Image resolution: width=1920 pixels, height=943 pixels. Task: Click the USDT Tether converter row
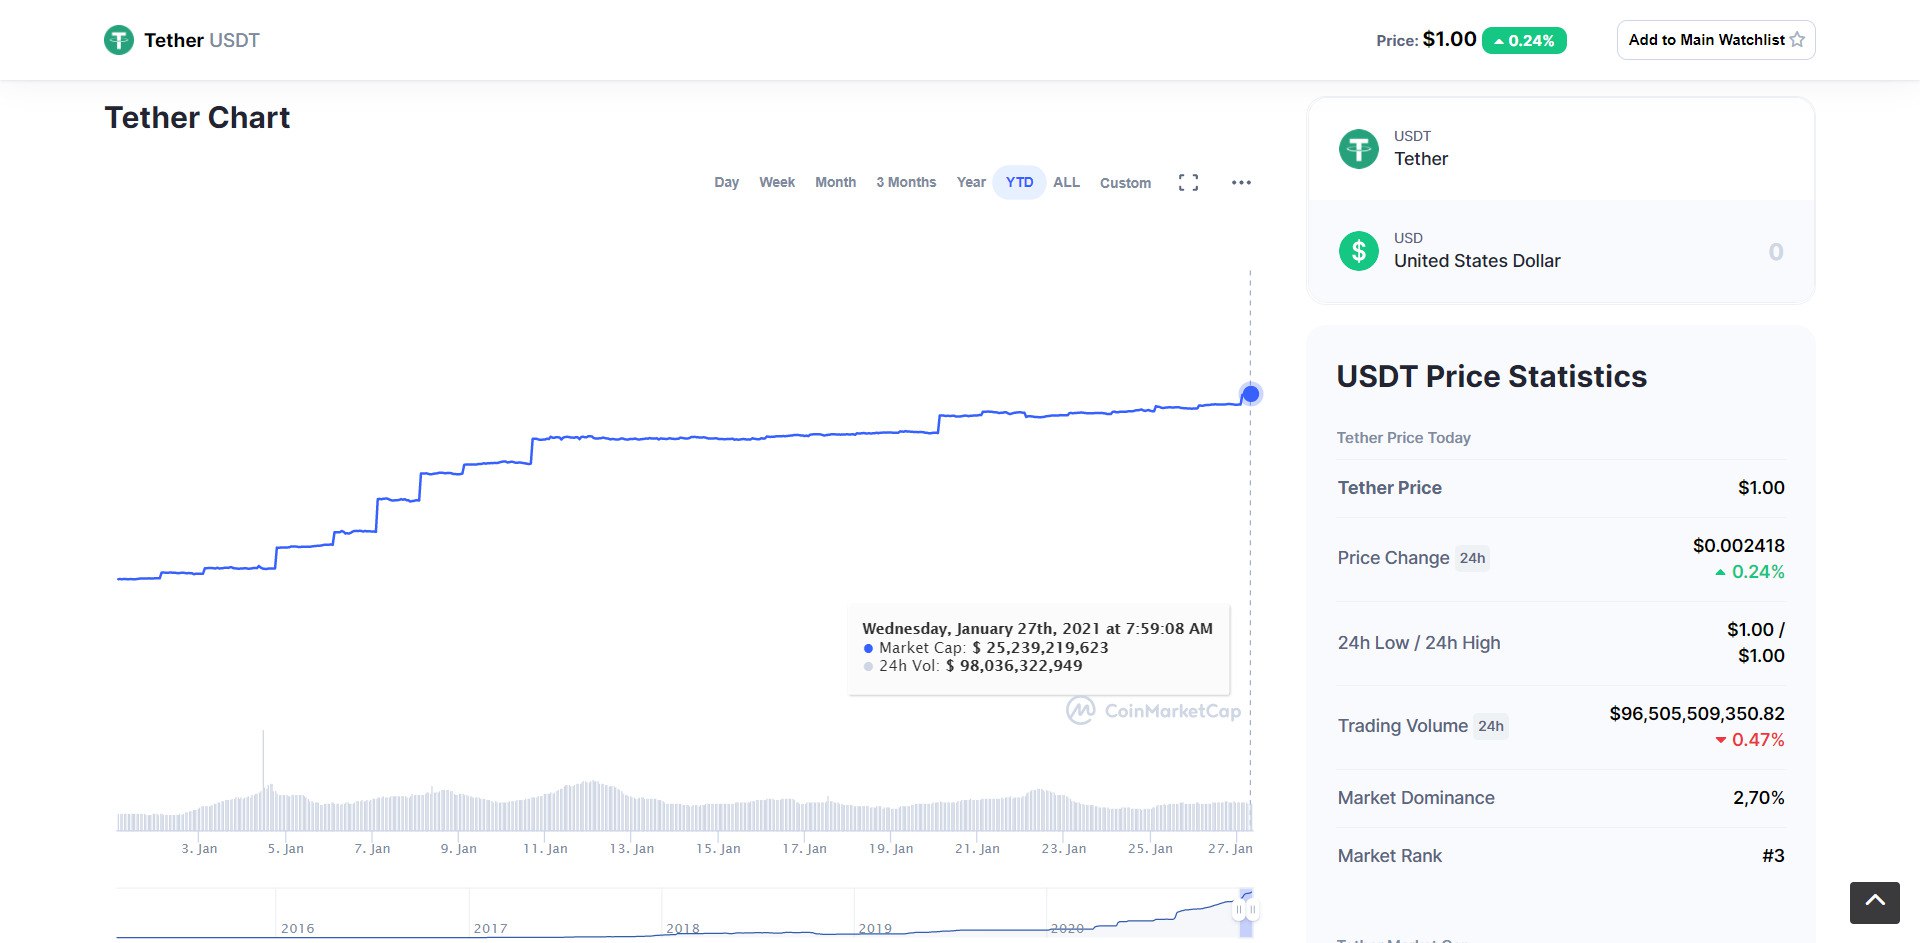pos(1560,149)
